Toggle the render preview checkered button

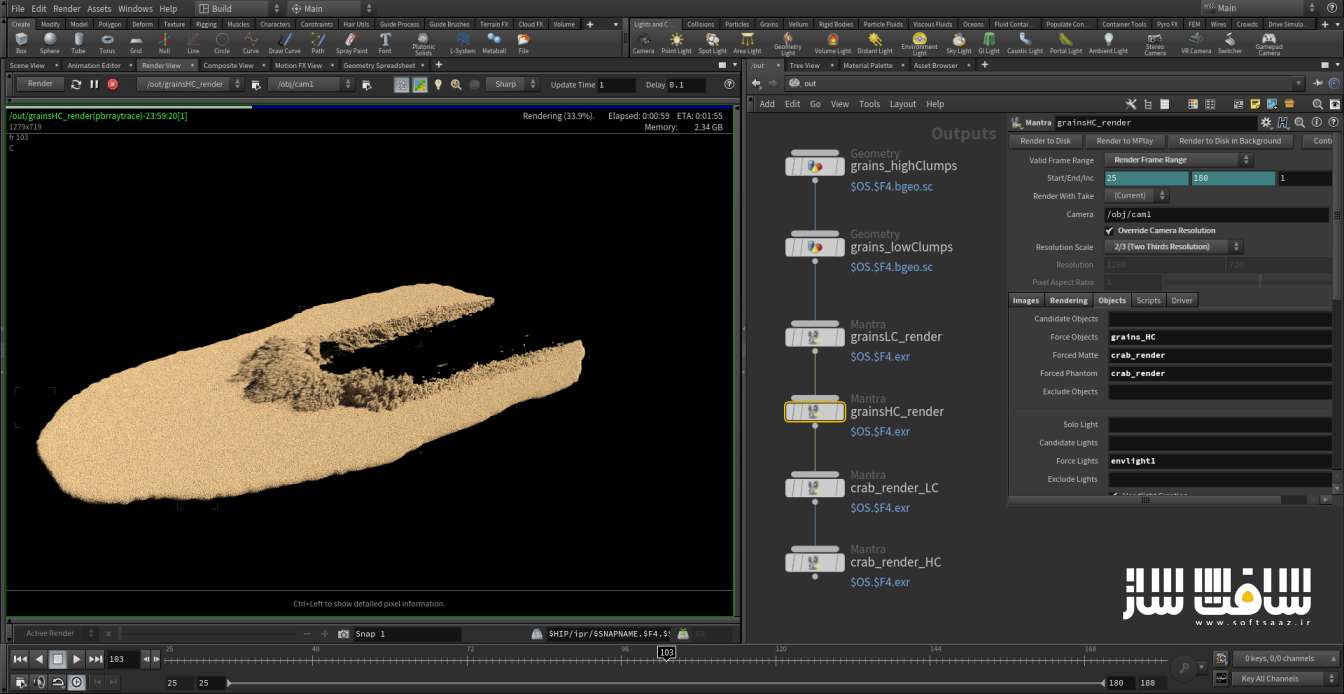click(401, 85)
